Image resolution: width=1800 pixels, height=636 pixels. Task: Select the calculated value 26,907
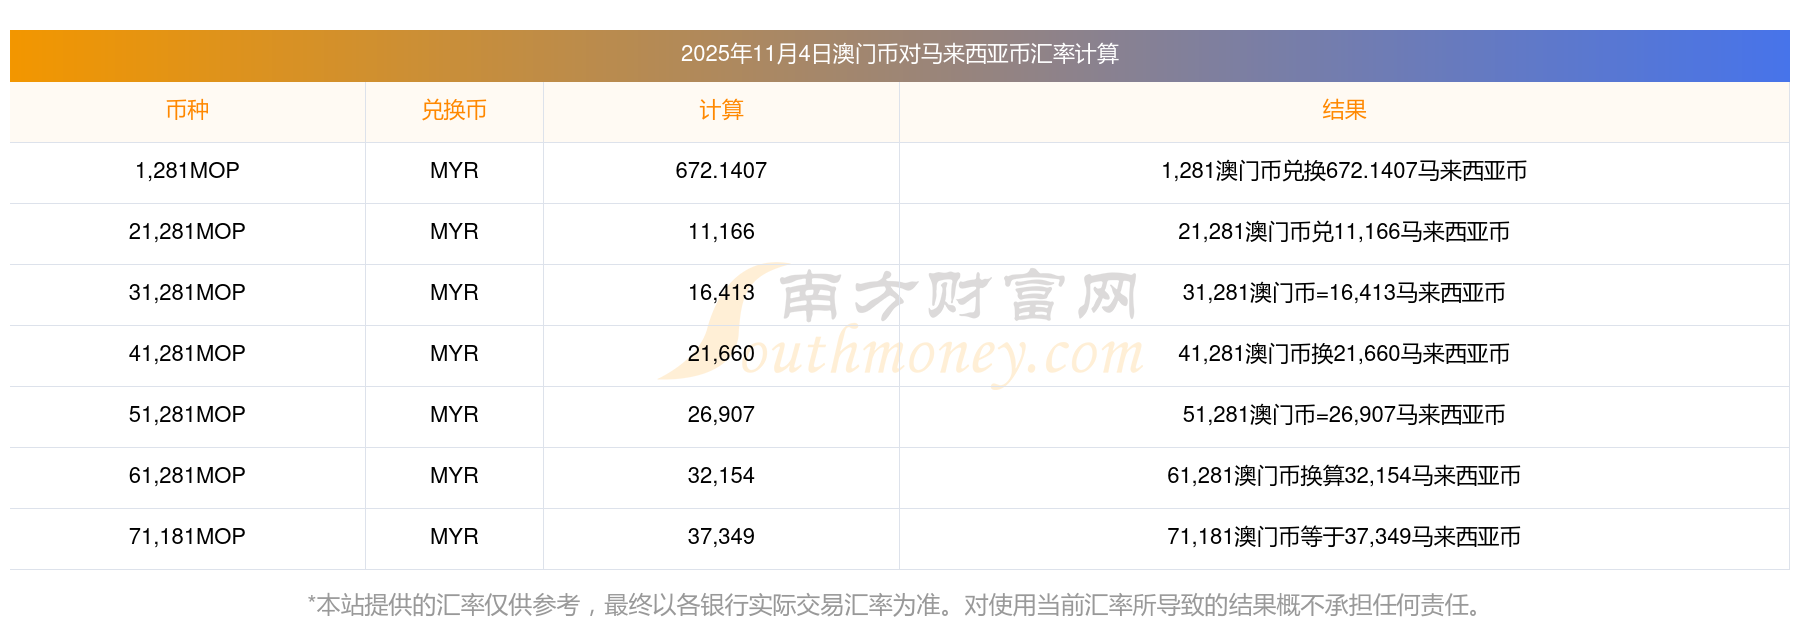pyautogui.click(x=721, y=415)
